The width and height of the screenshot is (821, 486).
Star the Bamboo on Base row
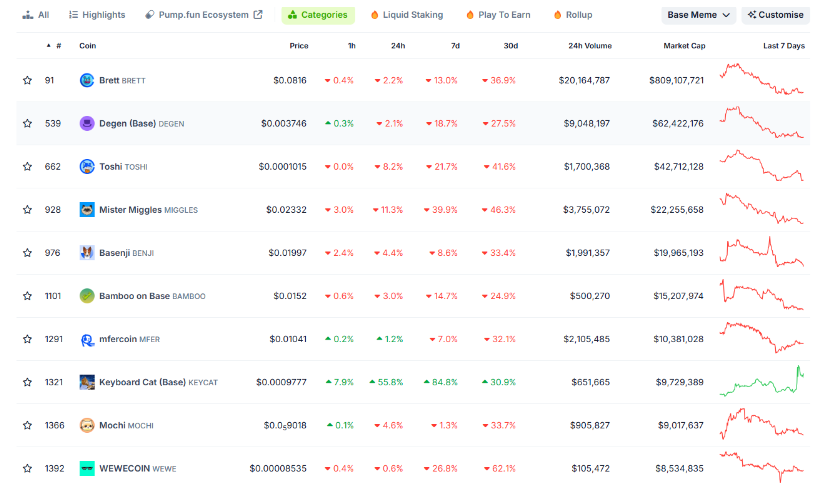tap(27, 296)
